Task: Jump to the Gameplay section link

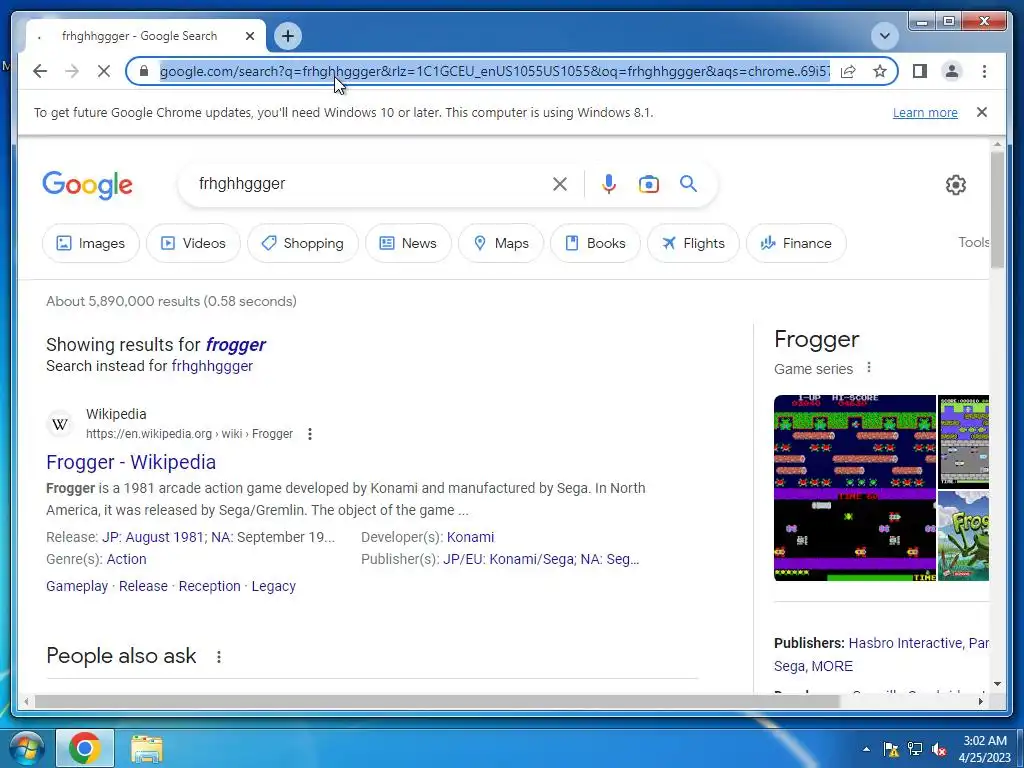Action: click(77, 586)
